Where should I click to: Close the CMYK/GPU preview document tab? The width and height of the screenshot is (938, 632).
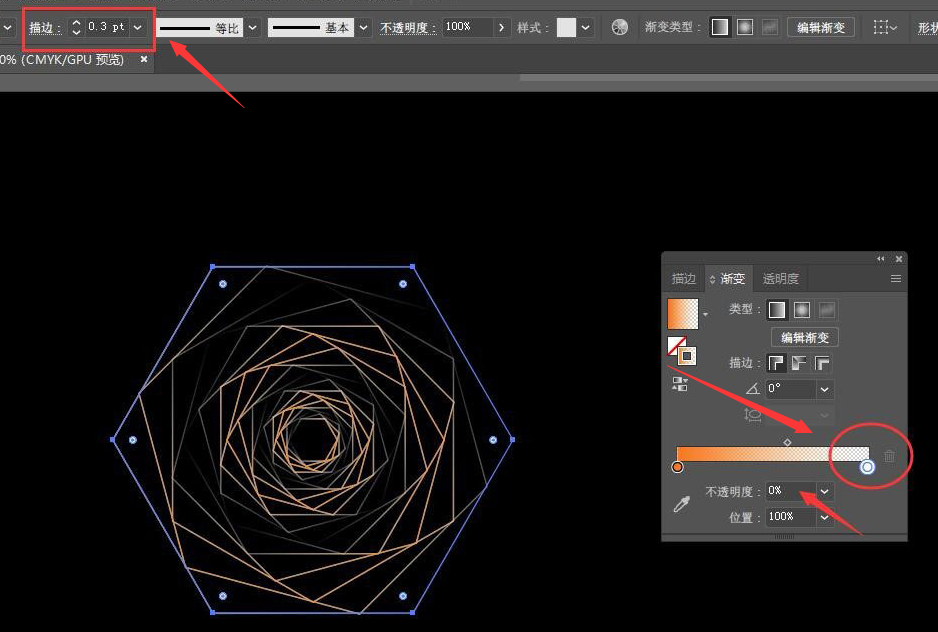pos(144,59)
